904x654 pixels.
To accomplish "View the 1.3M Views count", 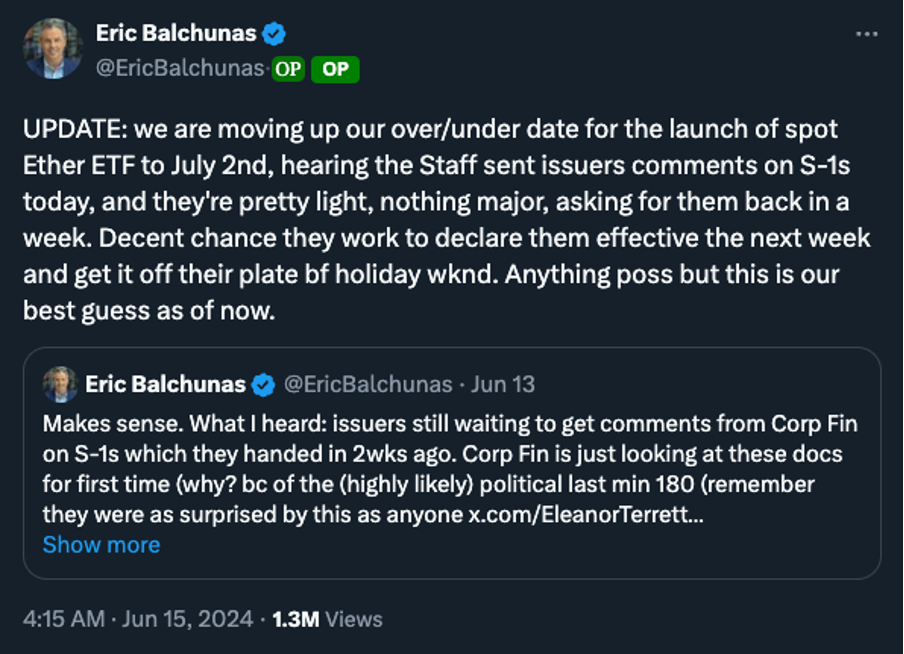I will pyautogui.click(x=295, y=619).
